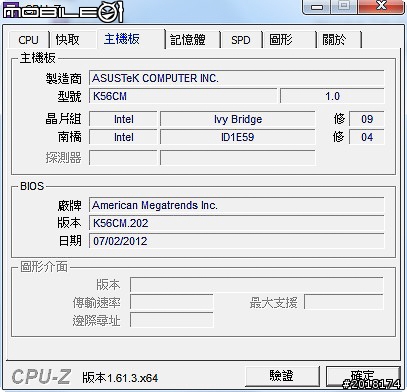The image size is (407, 392).
Task: Click the southbridge revision 04 field
Action: point(367,137)
